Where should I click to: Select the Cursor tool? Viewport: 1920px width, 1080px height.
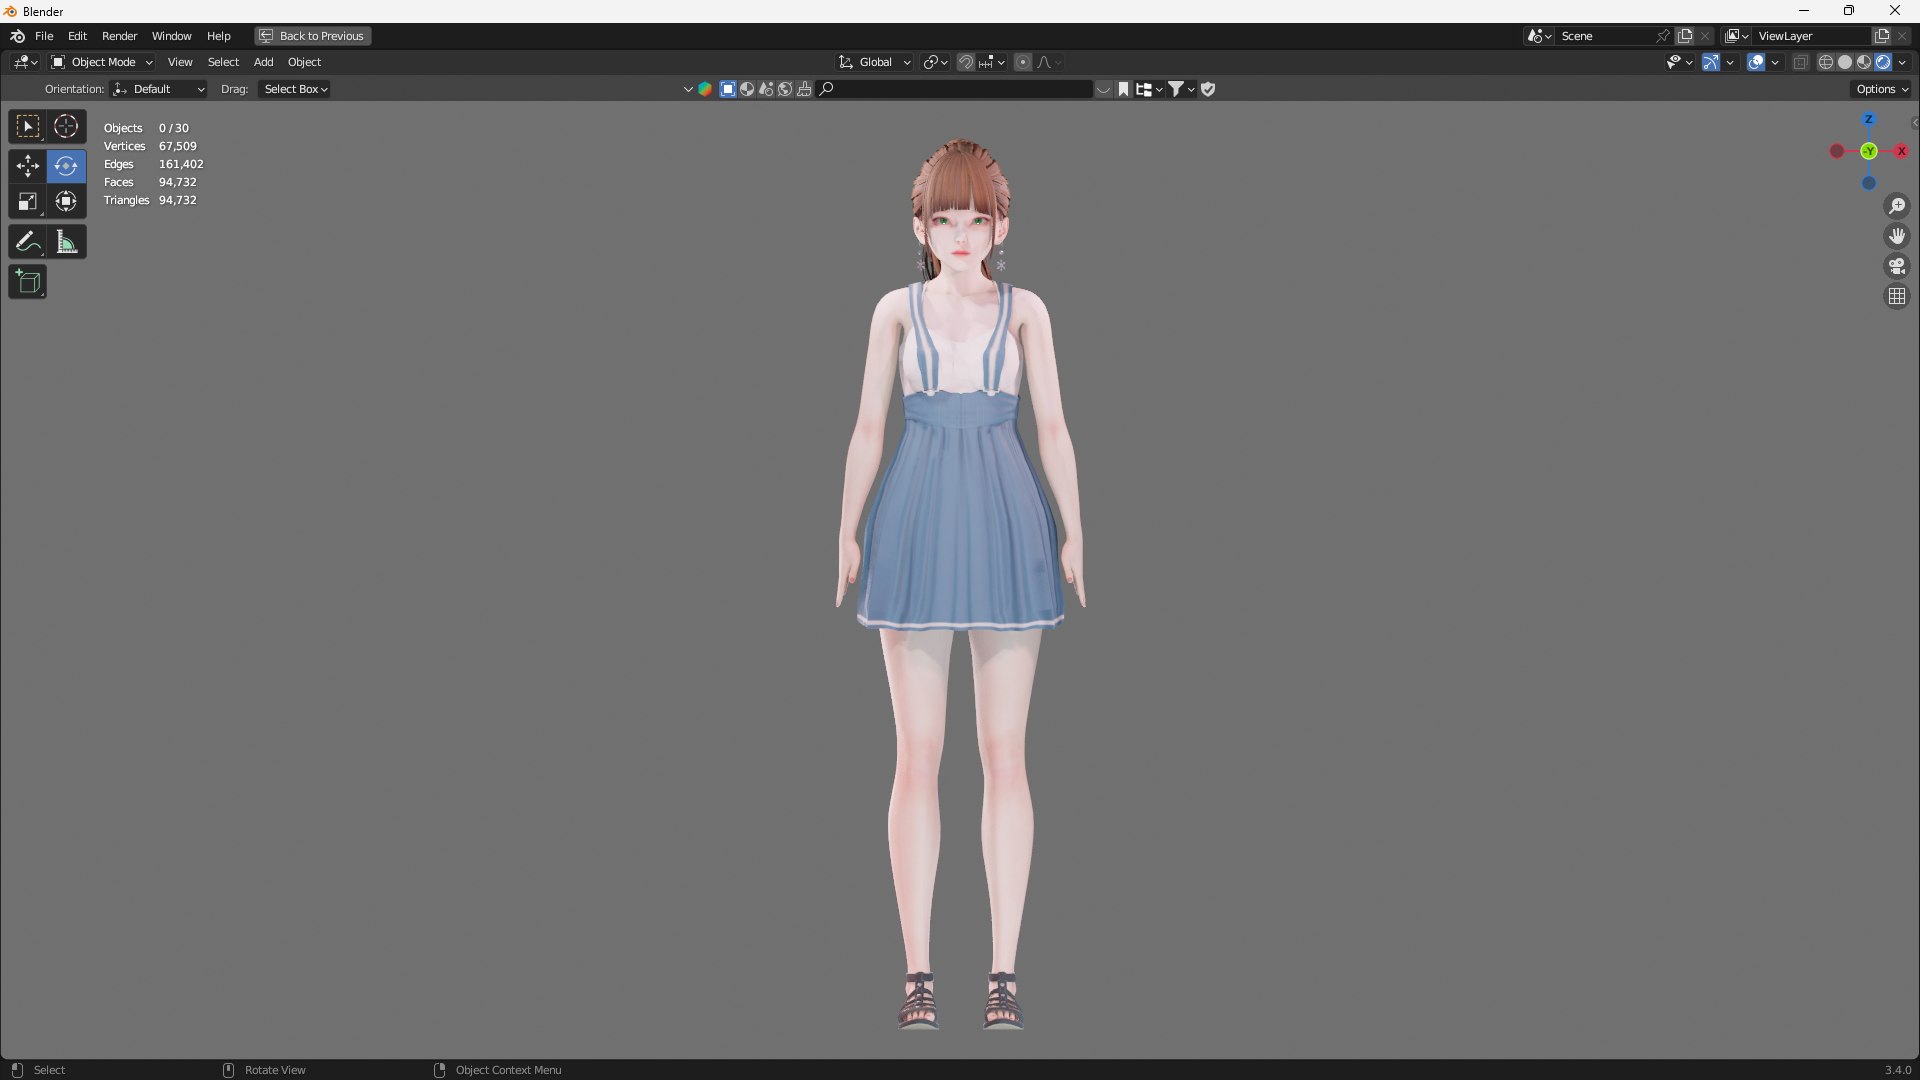pos(66,127)
